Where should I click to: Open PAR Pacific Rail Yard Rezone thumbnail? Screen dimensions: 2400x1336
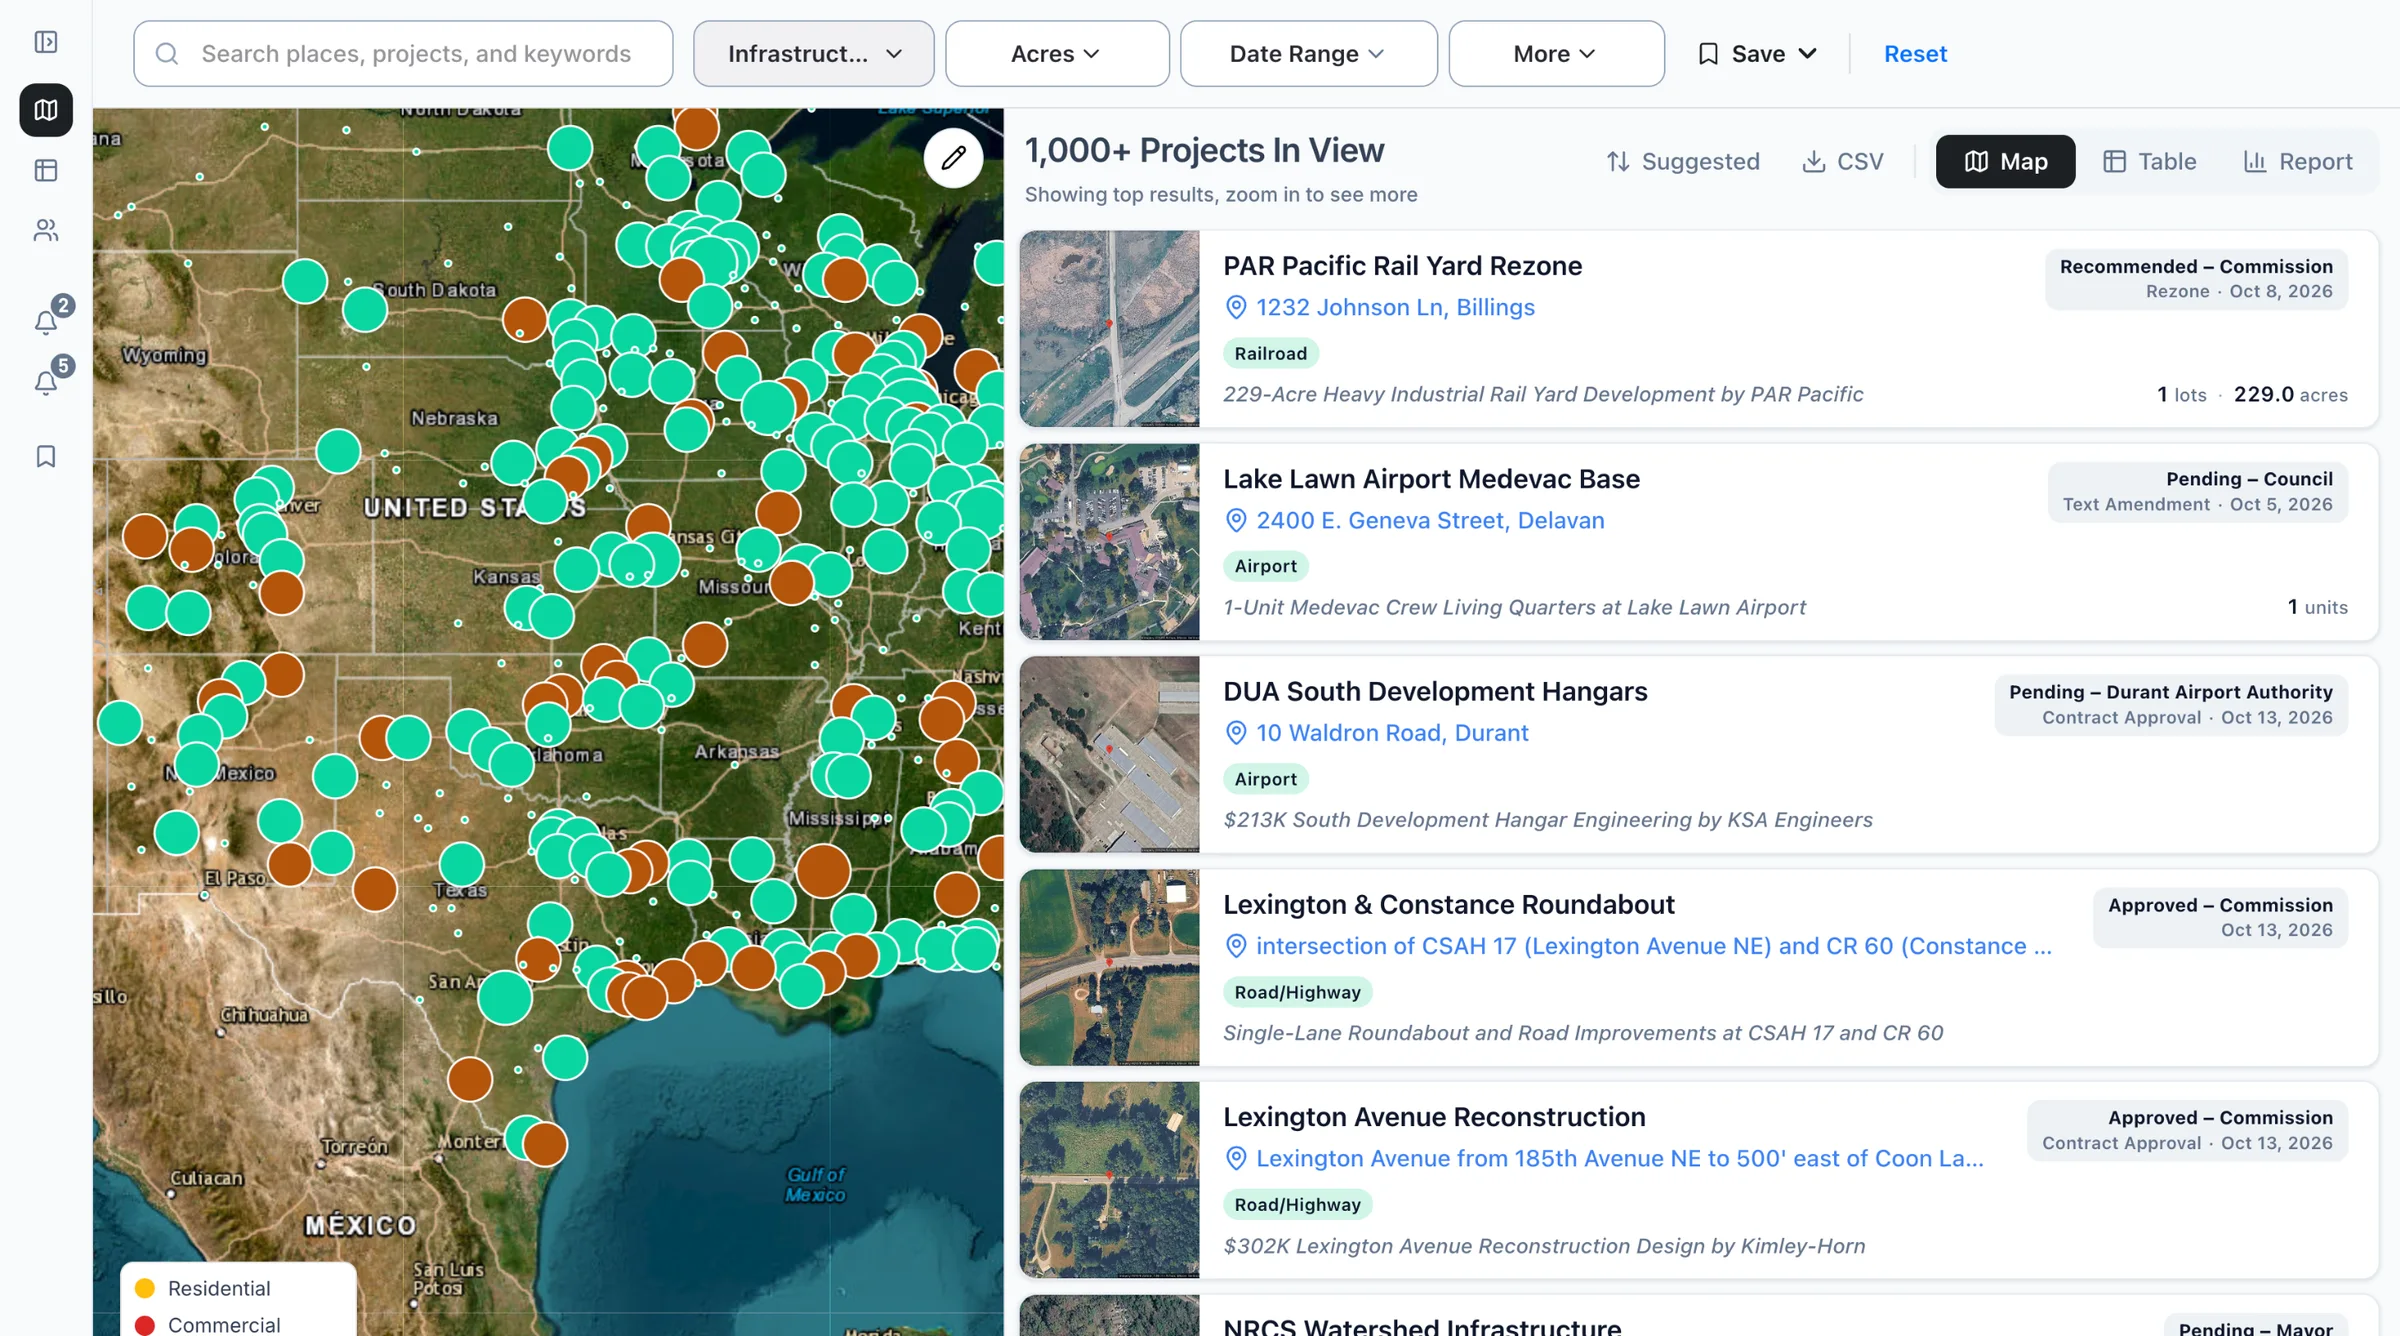1109,329
